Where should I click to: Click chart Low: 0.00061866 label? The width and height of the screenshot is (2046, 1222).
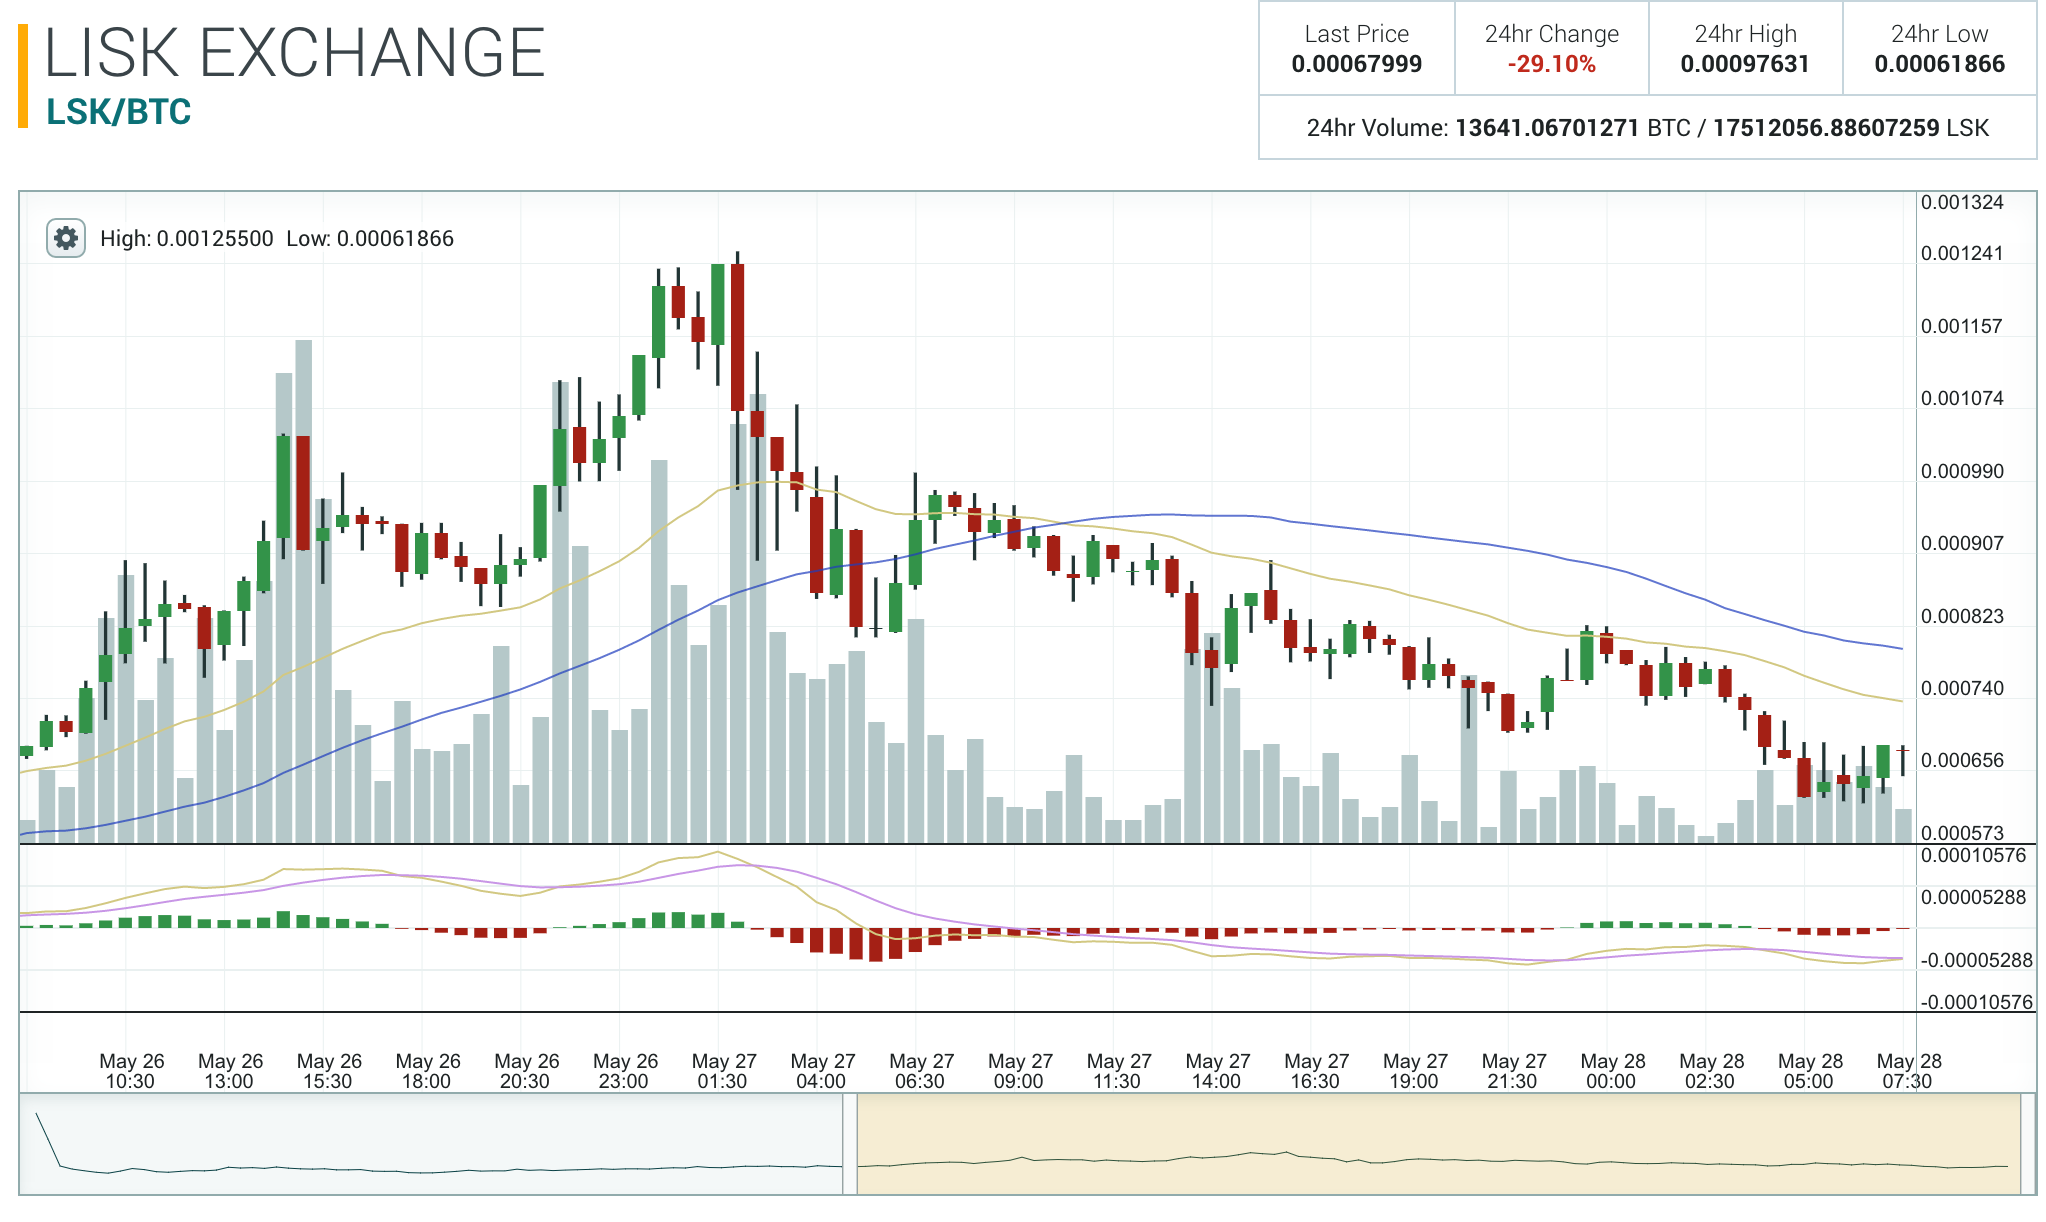[370, 239]
